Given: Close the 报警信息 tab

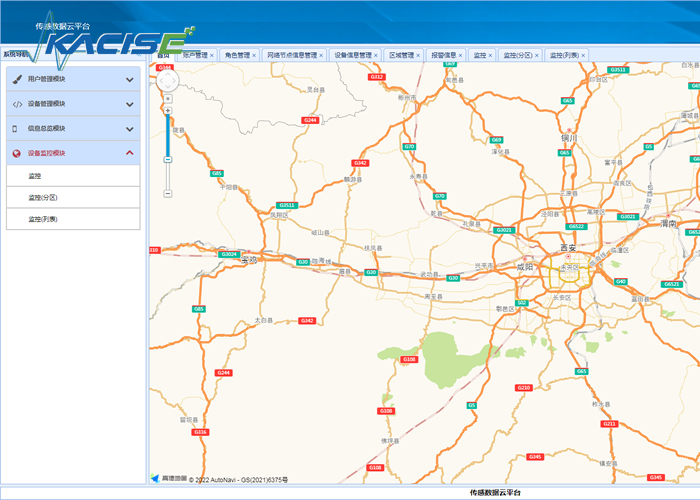Looking at the screenshot, I should 460,56.
